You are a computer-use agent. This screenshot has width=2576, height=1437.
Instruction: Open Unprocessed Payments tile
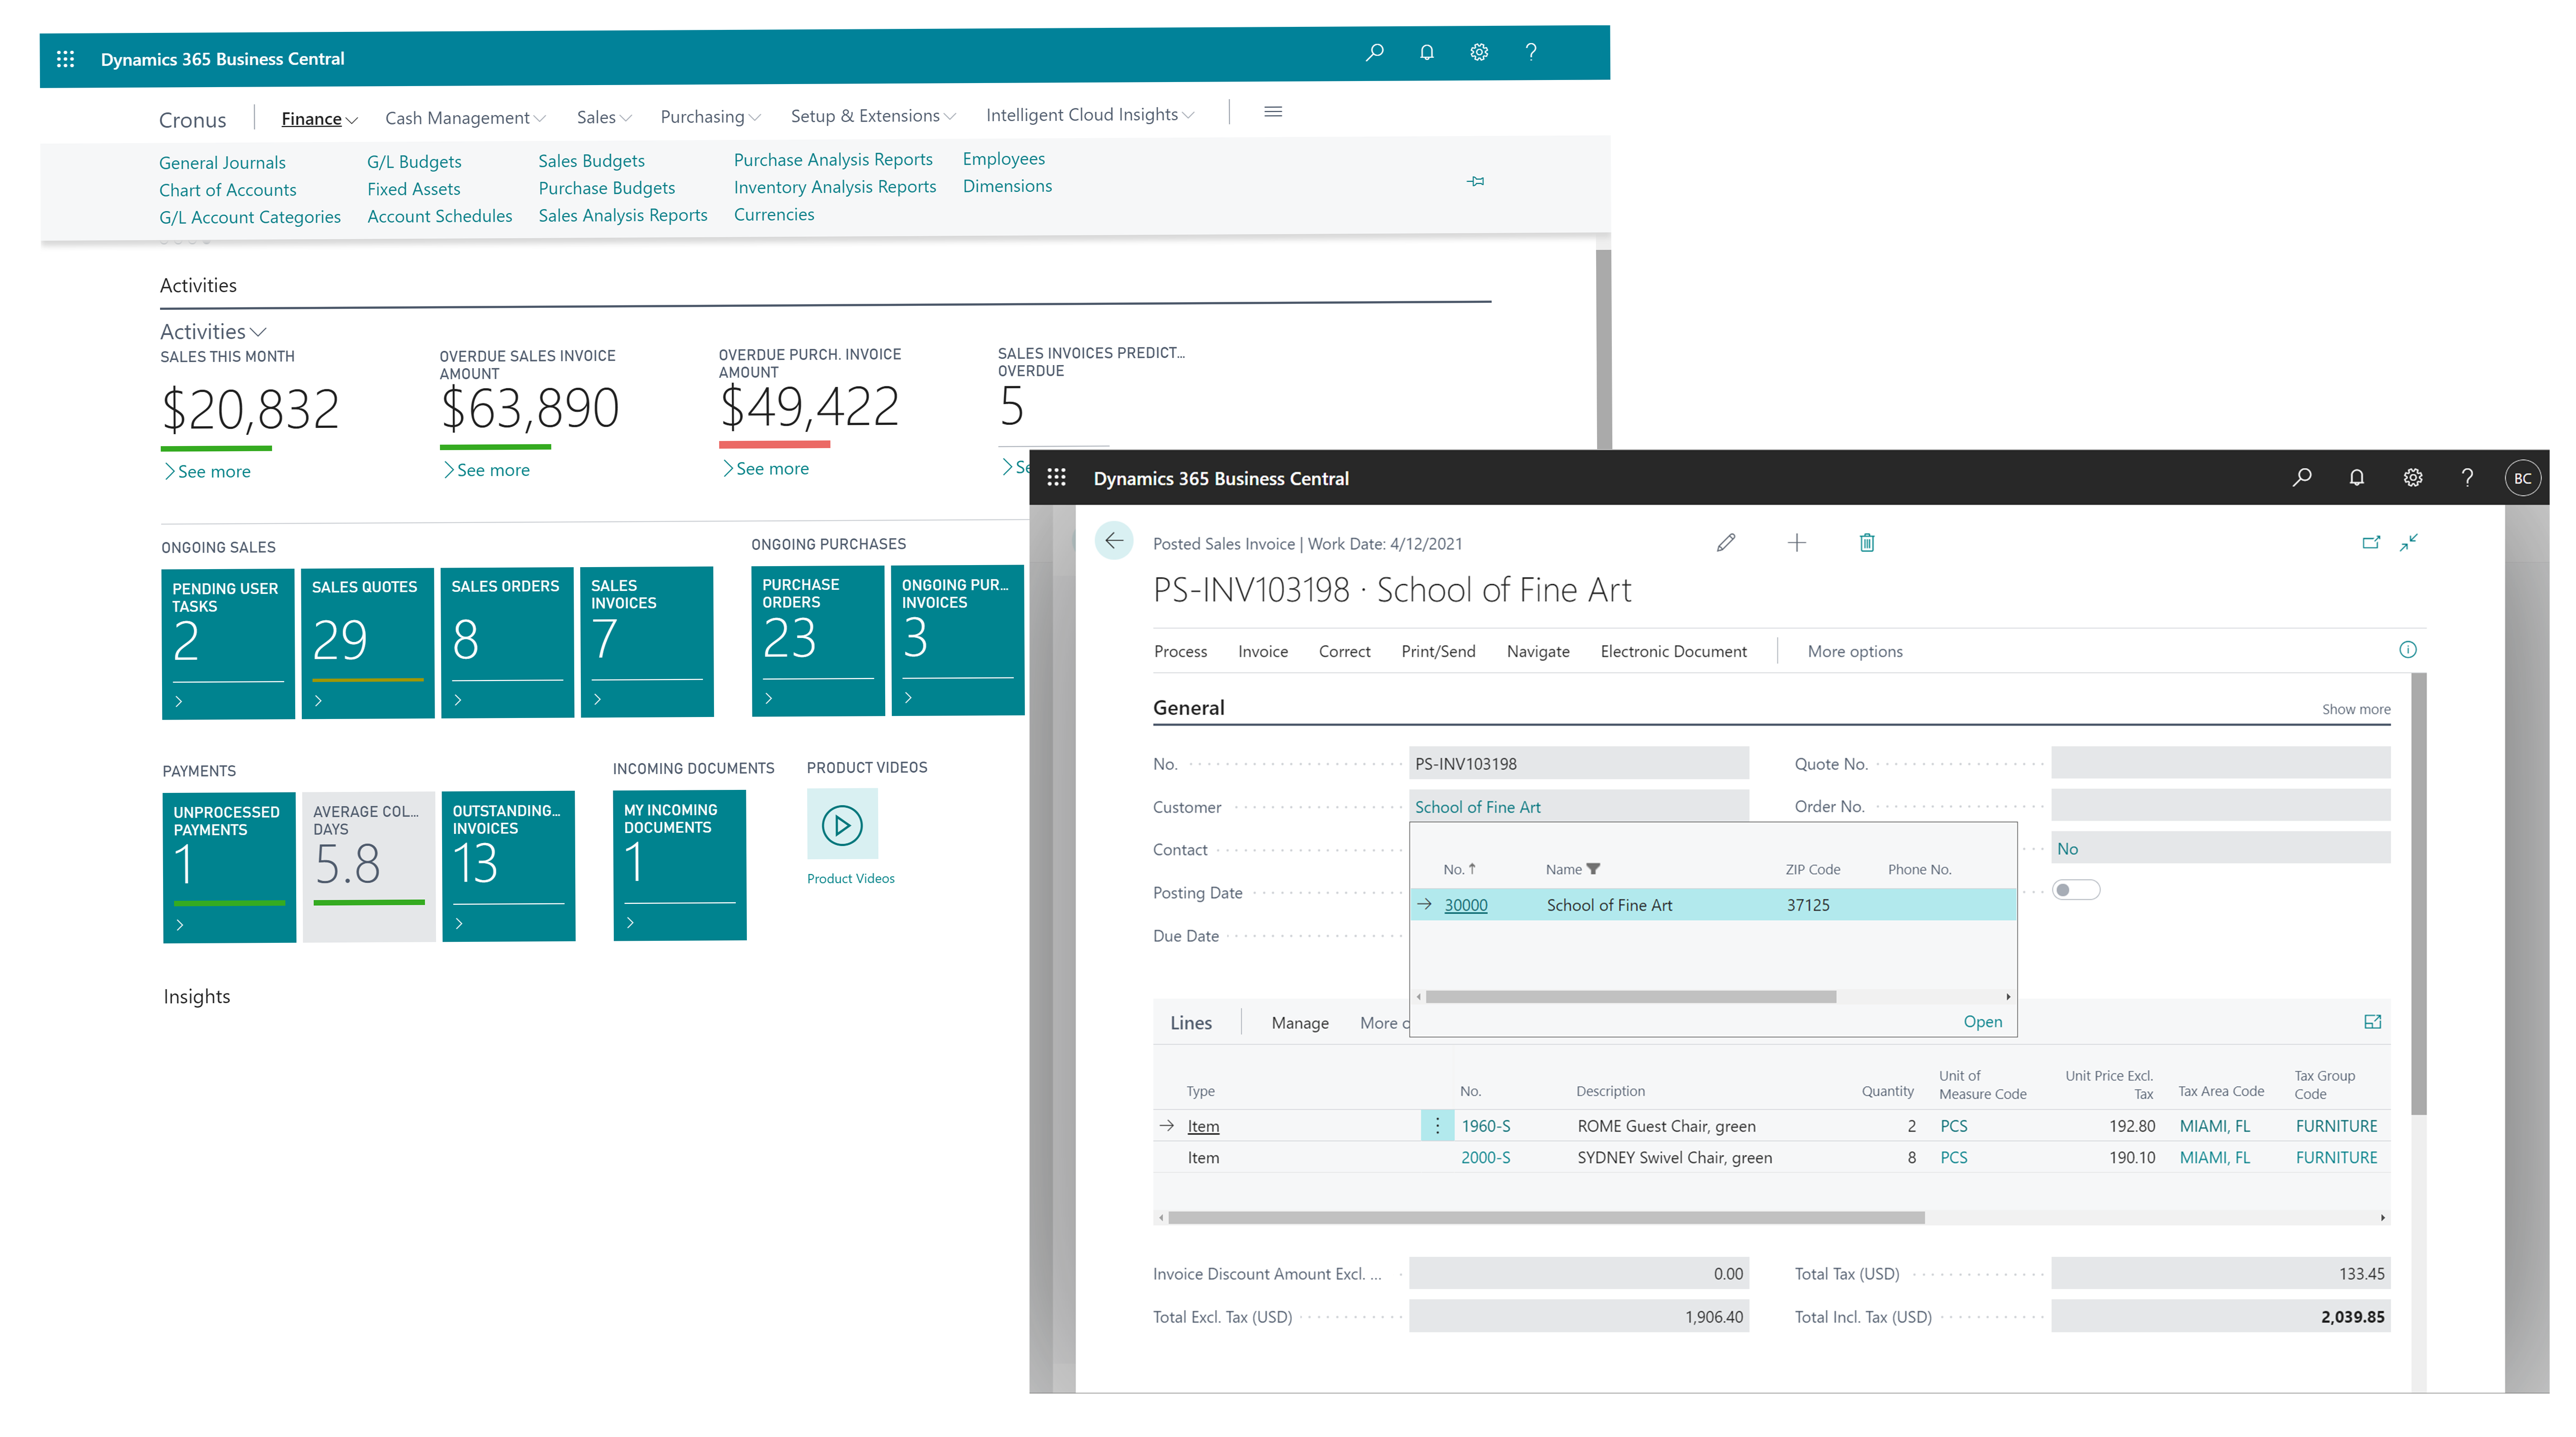pos(229,868)
